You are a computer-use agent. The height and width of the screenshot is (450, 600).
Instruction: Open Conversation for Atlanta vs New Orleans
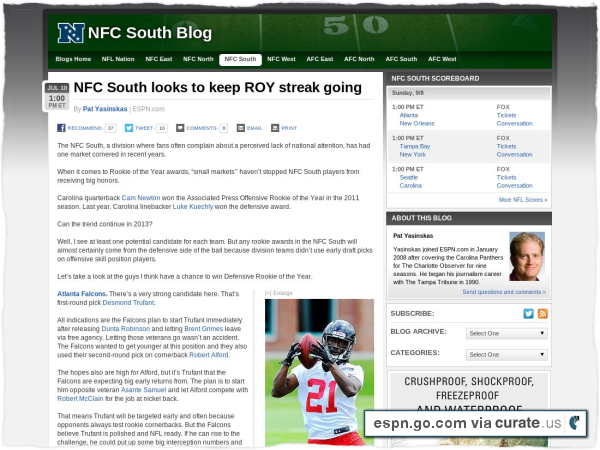515,124
